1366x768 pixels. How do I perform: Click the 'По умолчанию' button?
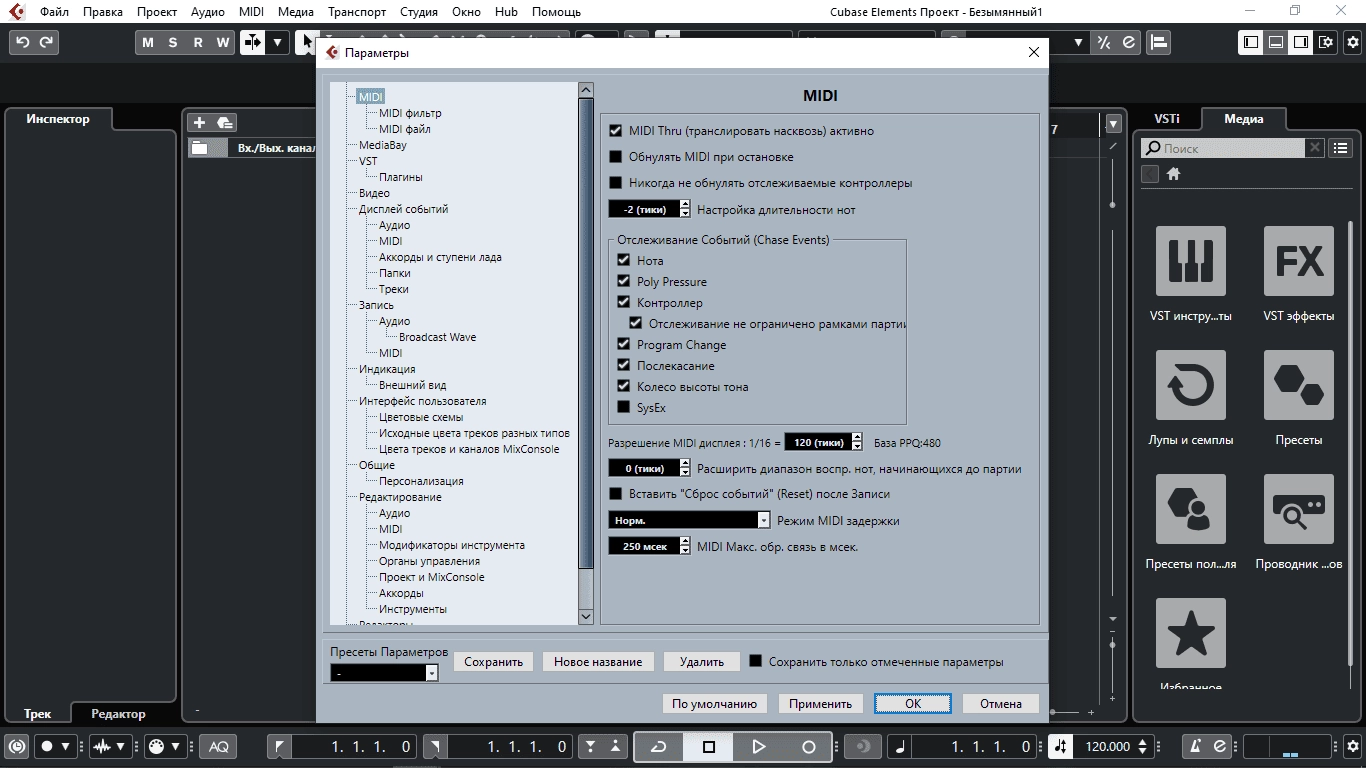pos(714,704)
